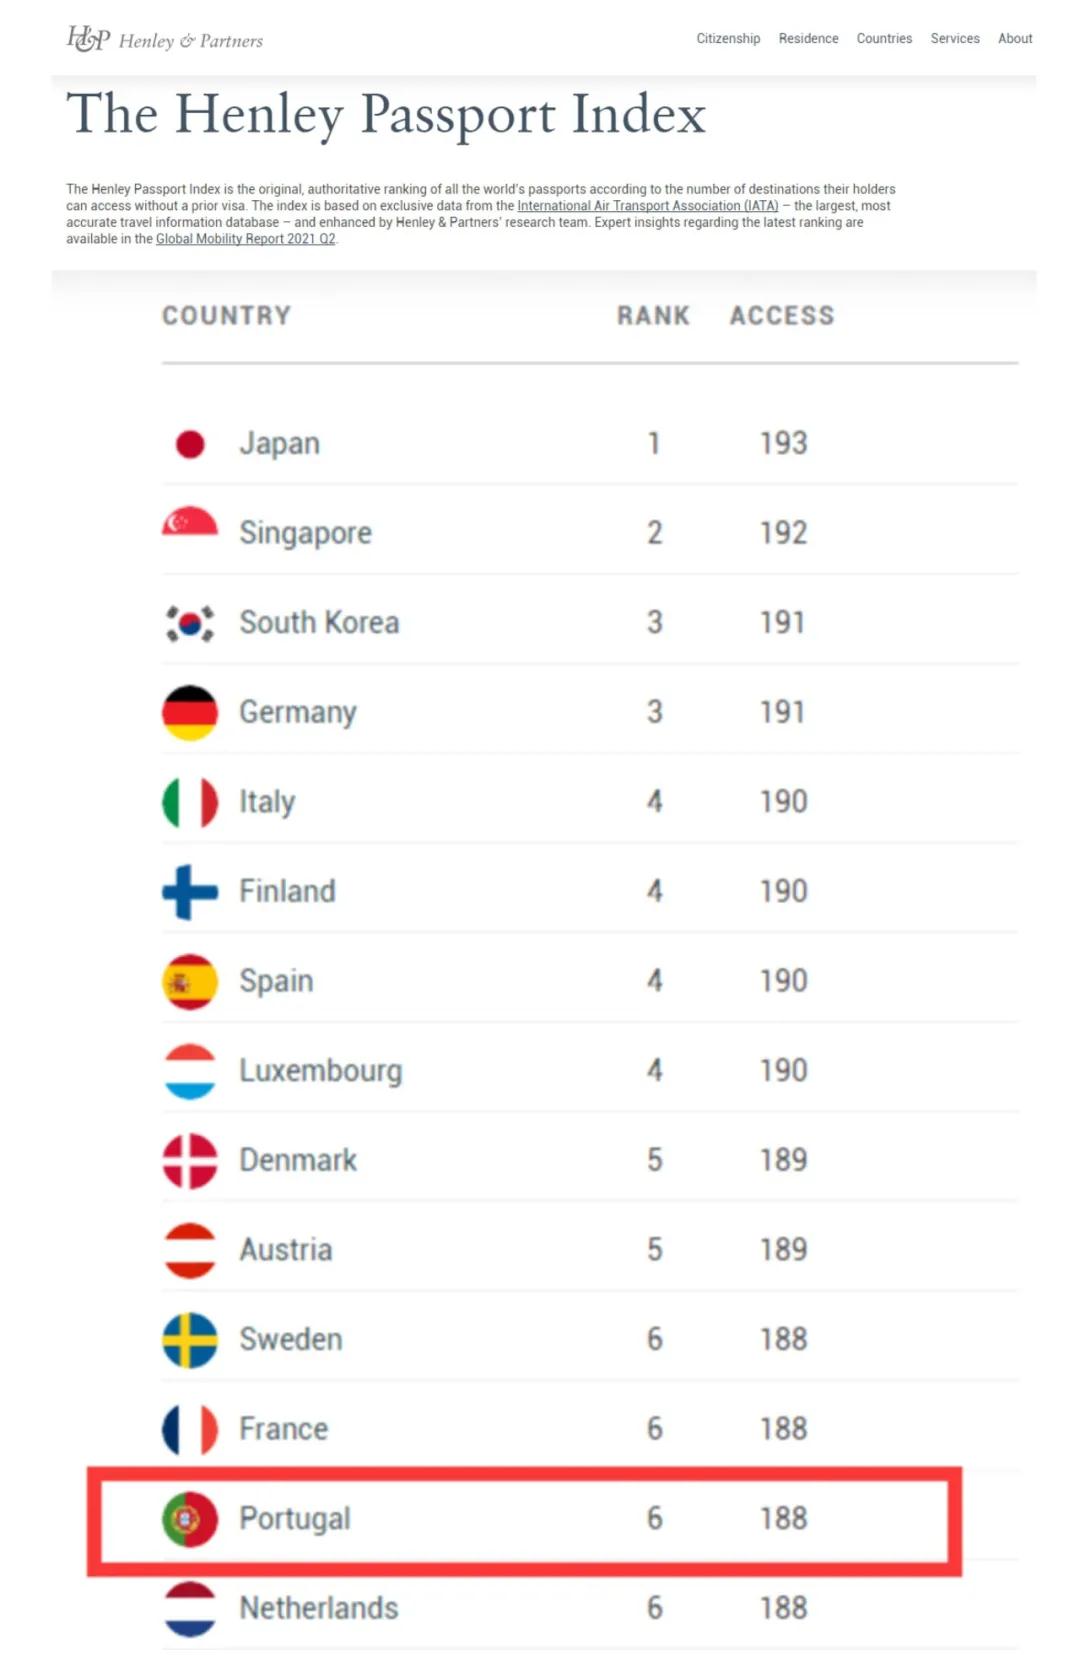This screenshot has width=1080, height=1655.
Task: Sort by the COUNTRY column header
Action: click(x=226, y=316)
